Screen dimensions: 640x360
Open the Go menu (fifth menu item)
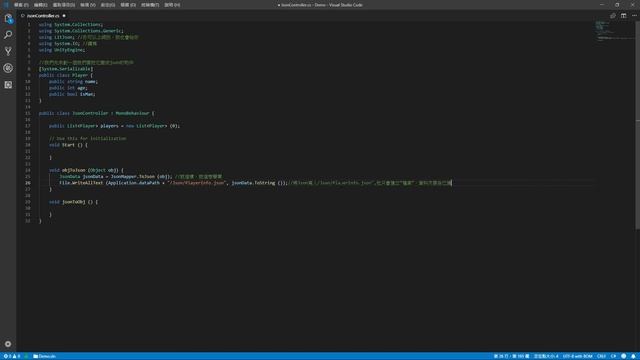click(108, 5)
